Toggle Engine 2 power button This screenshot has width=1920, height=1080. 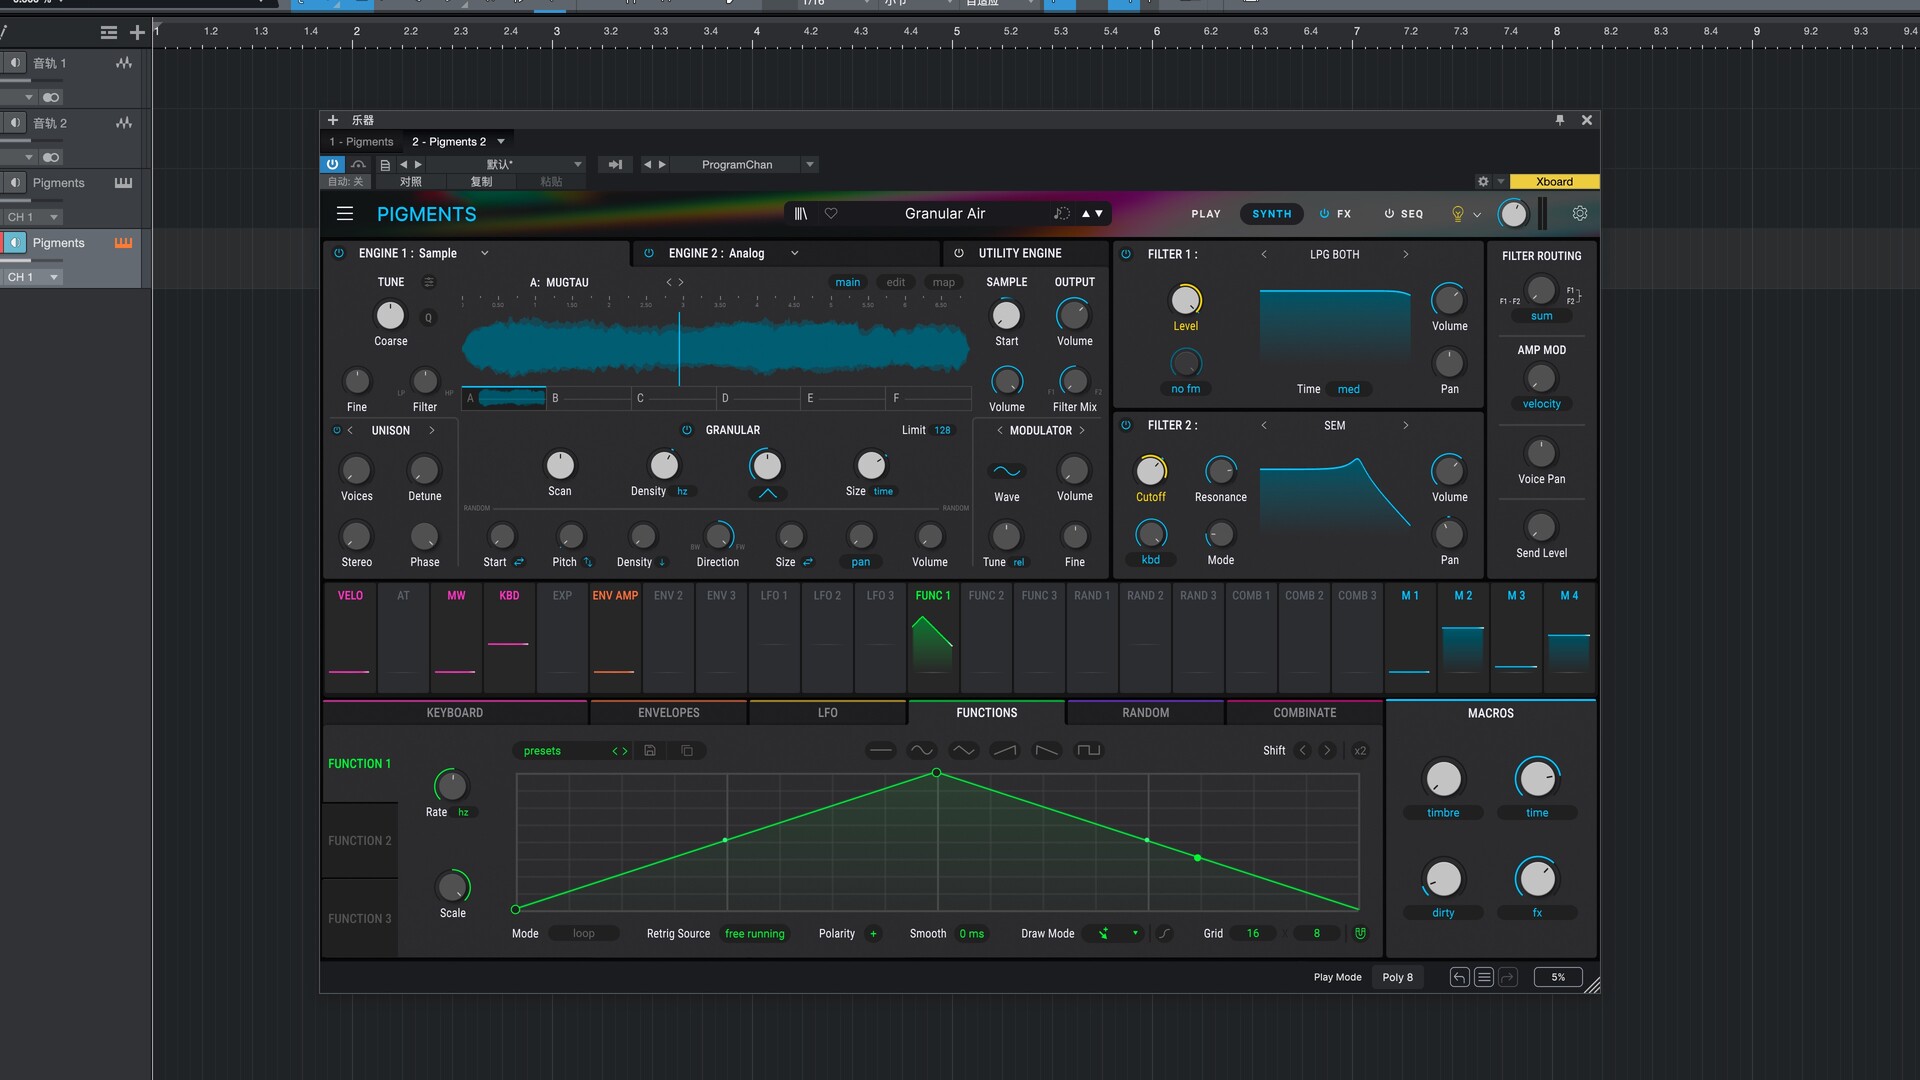tap(649, 253)
